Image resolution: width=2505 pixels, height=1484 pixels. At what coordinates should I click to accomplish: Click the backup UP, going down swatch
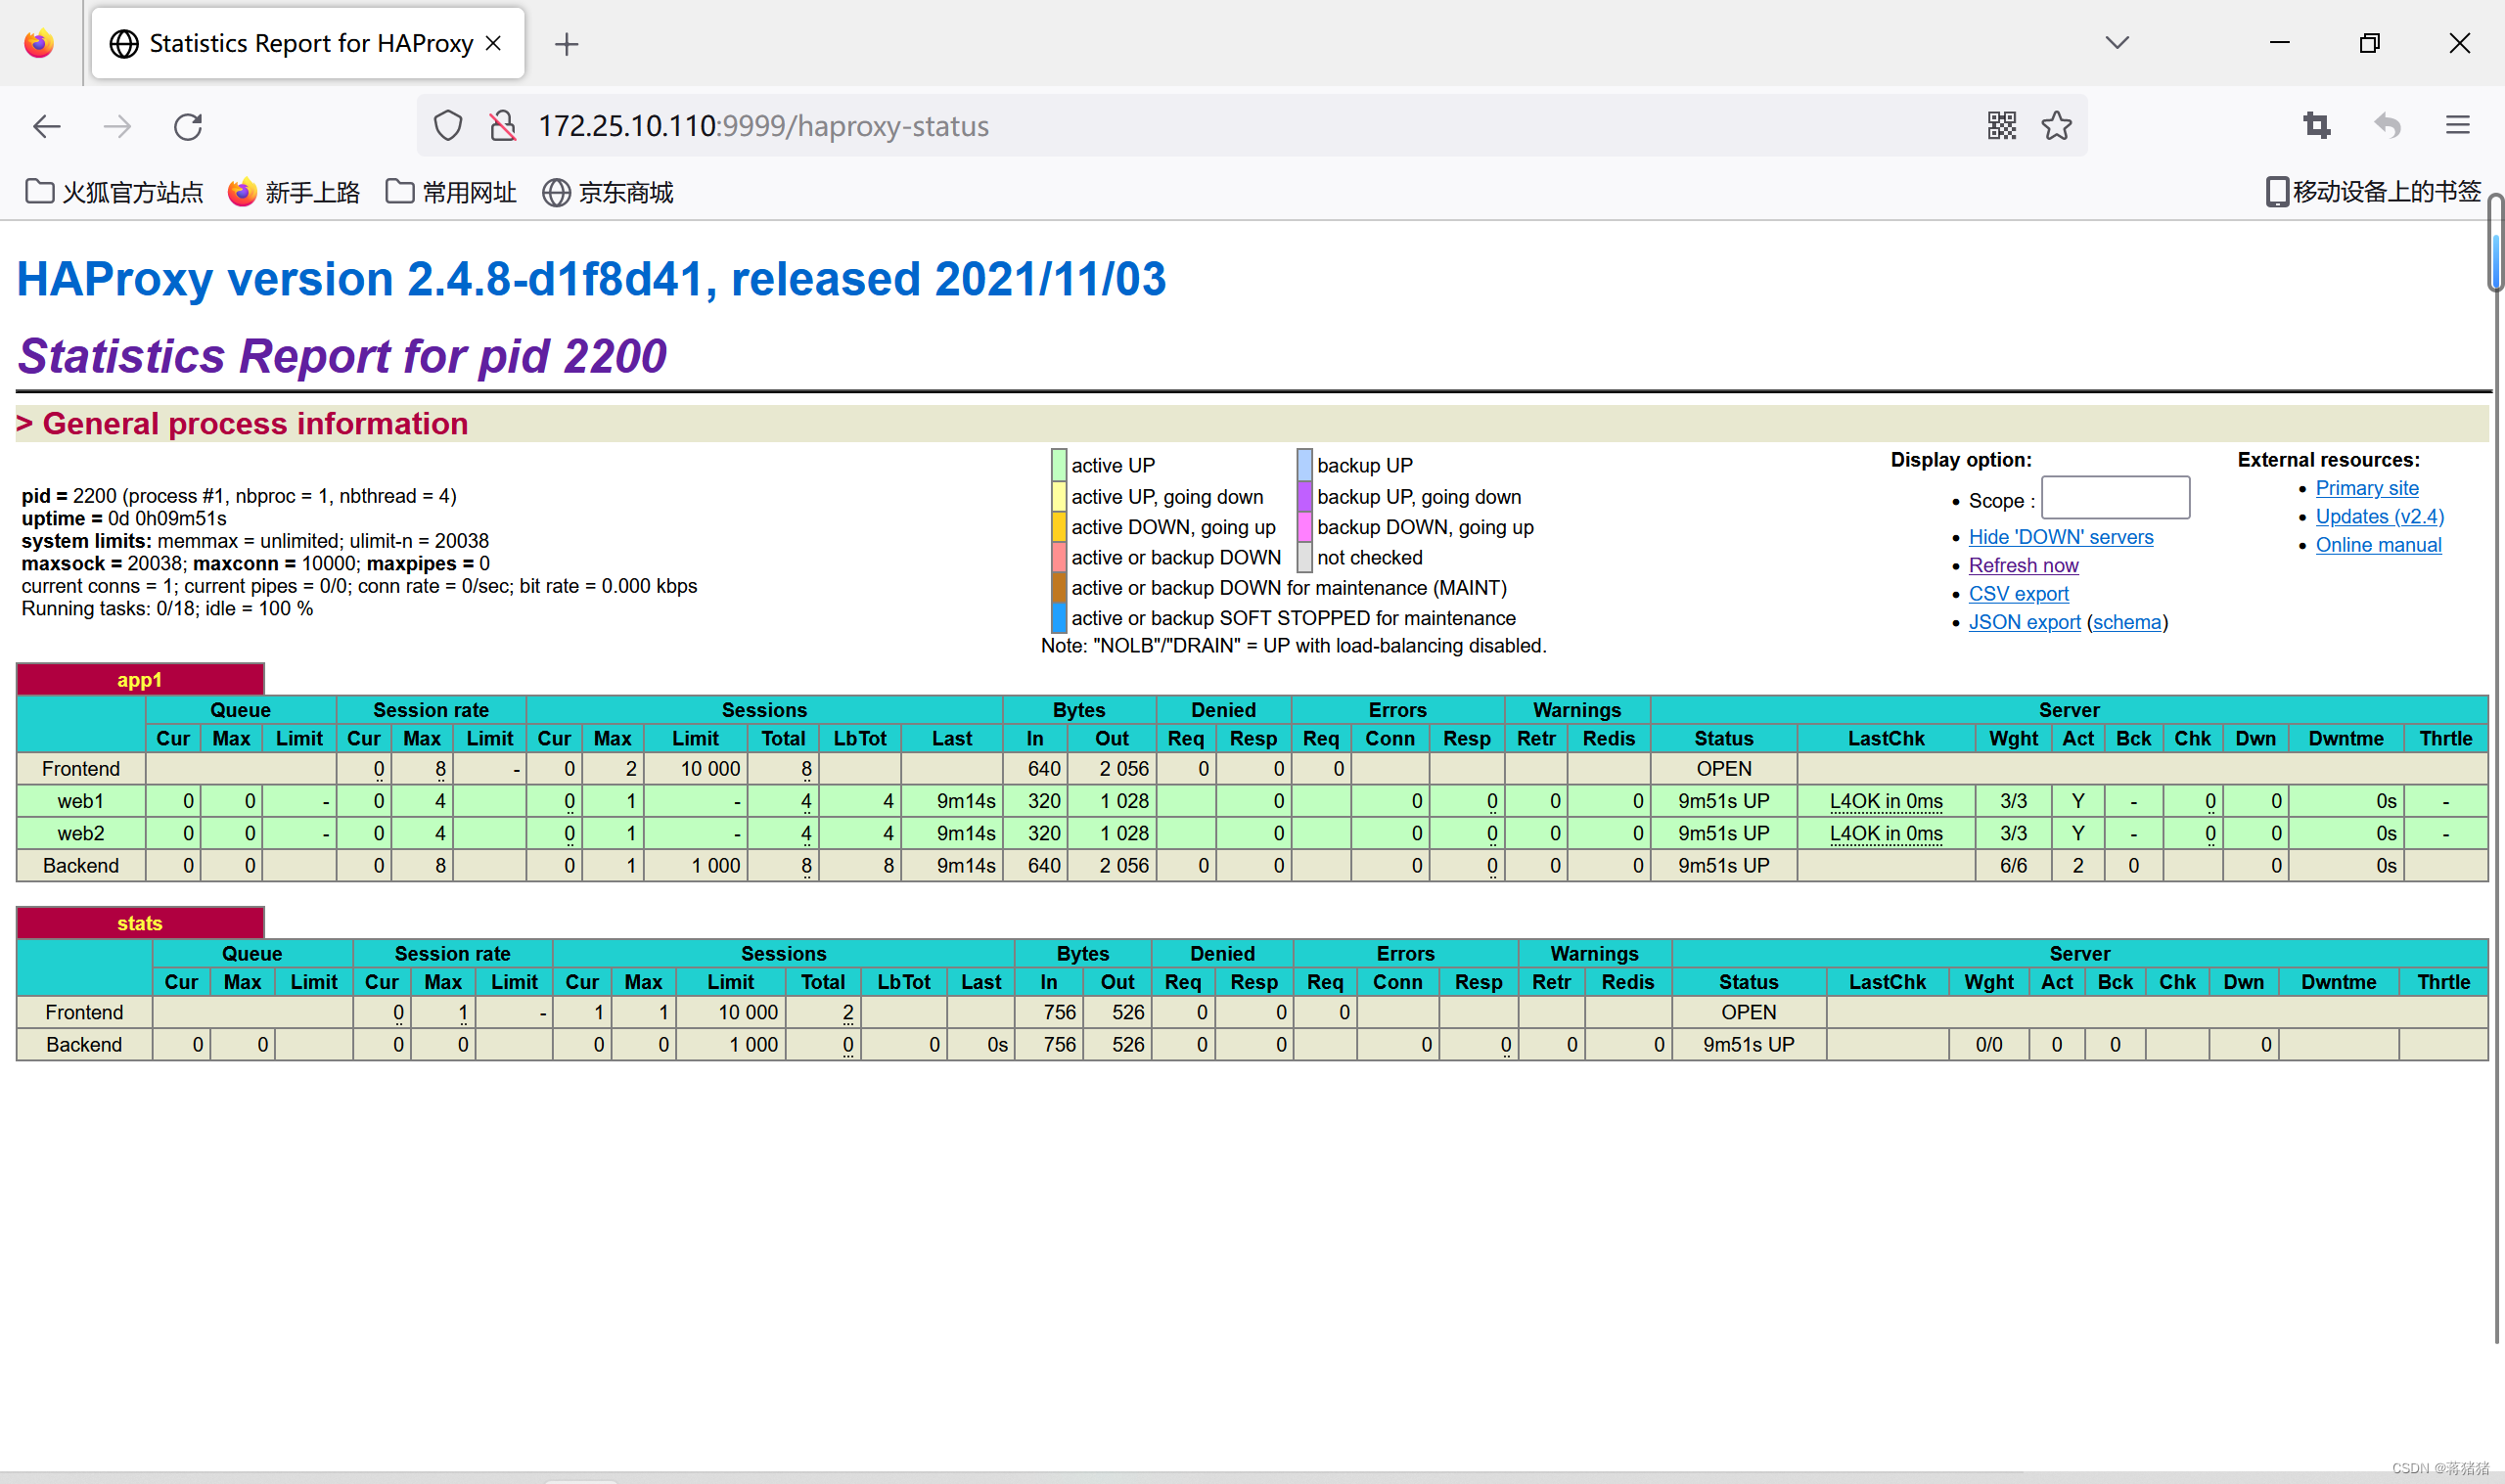tap(1304, 496)
